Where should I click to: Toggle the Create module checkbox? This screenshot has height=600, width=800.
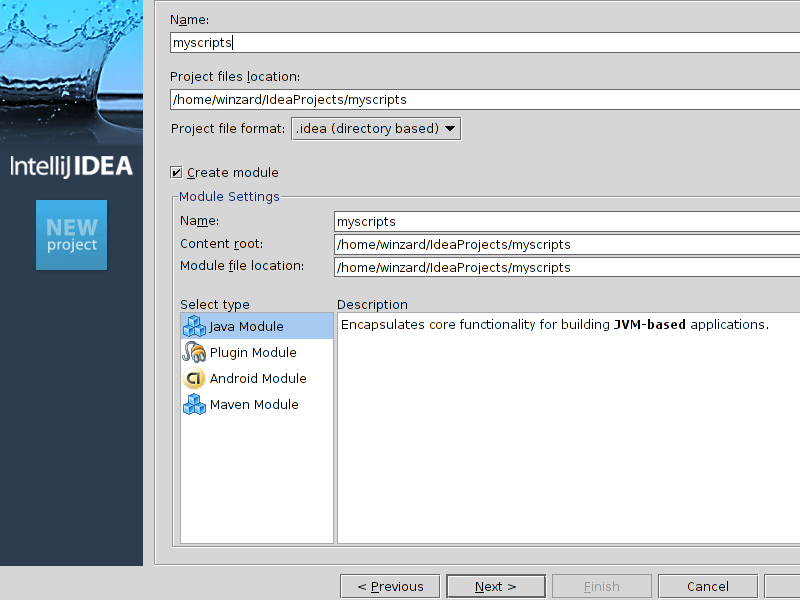[177, 172]
